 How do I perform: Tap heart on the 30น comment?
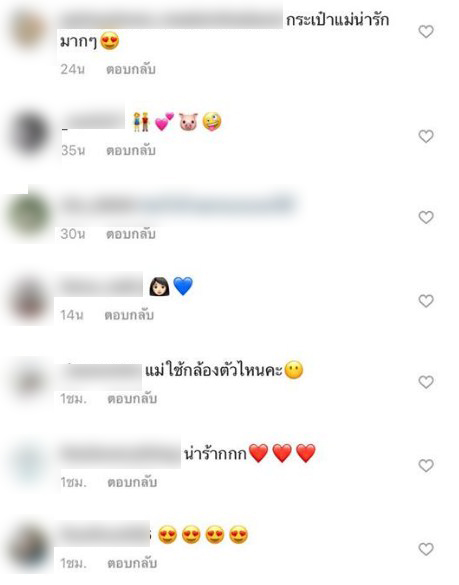click(x=426, y=217)
